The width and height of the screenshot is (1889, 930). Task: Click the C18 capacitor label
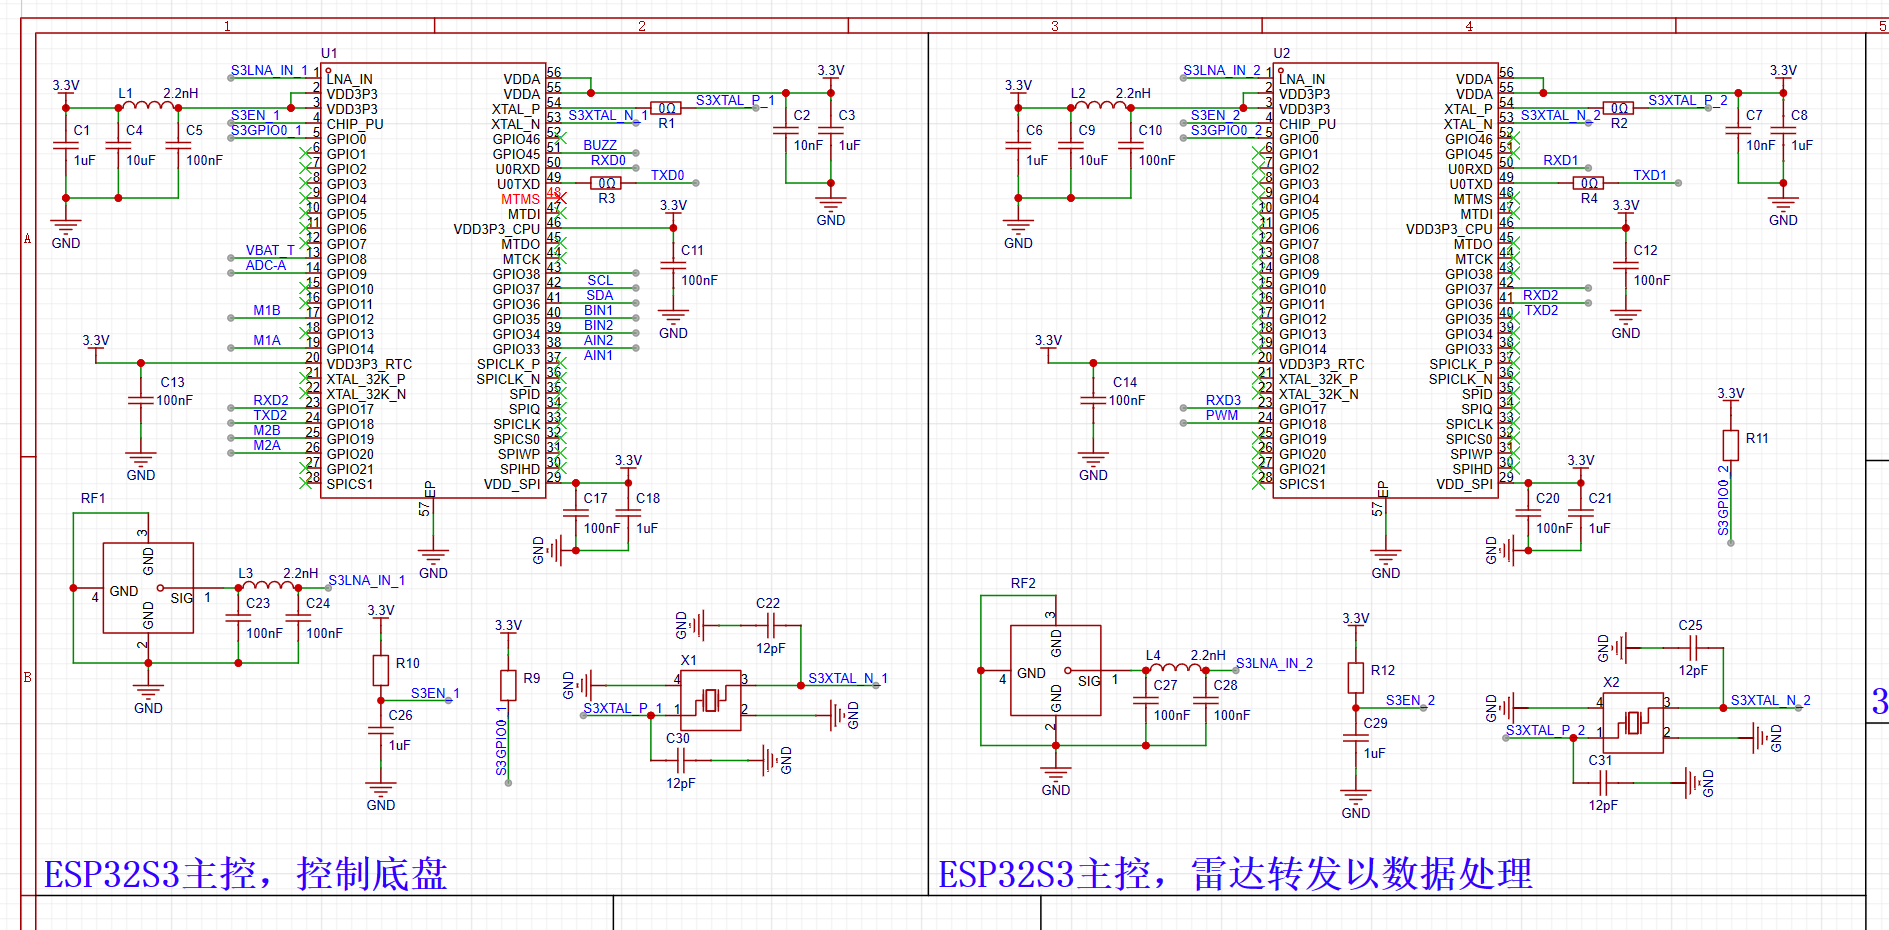[648, 498]
